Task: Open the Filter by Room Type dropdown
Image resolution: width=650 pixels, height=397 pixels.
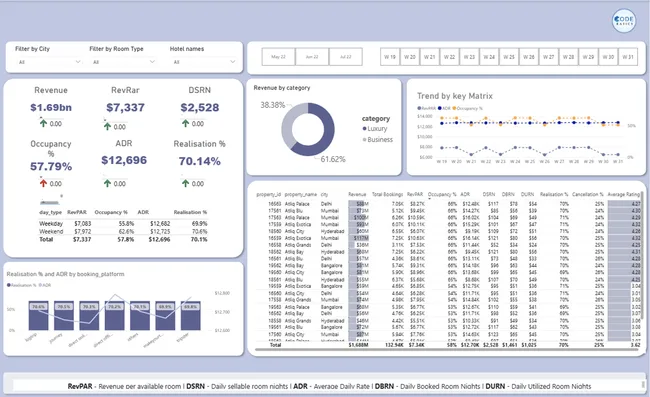Action: [123, 62]
